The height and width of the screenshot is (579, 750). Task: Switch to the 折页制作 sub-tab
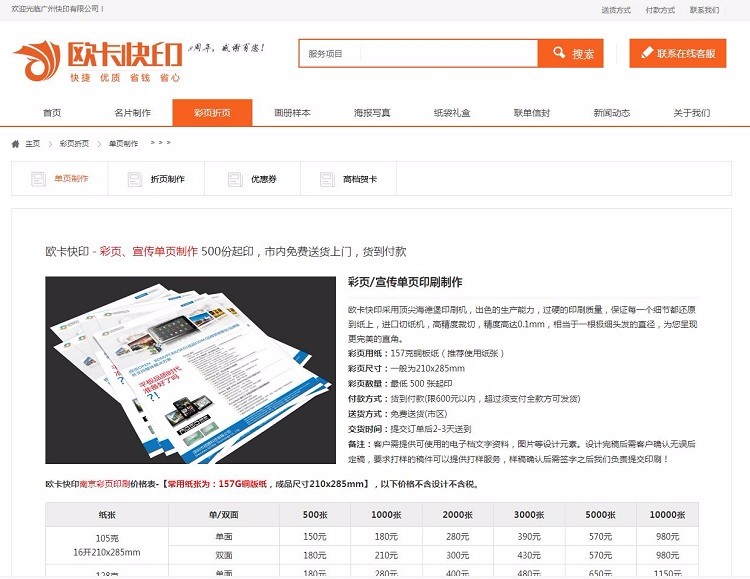[x=156, y=178]
